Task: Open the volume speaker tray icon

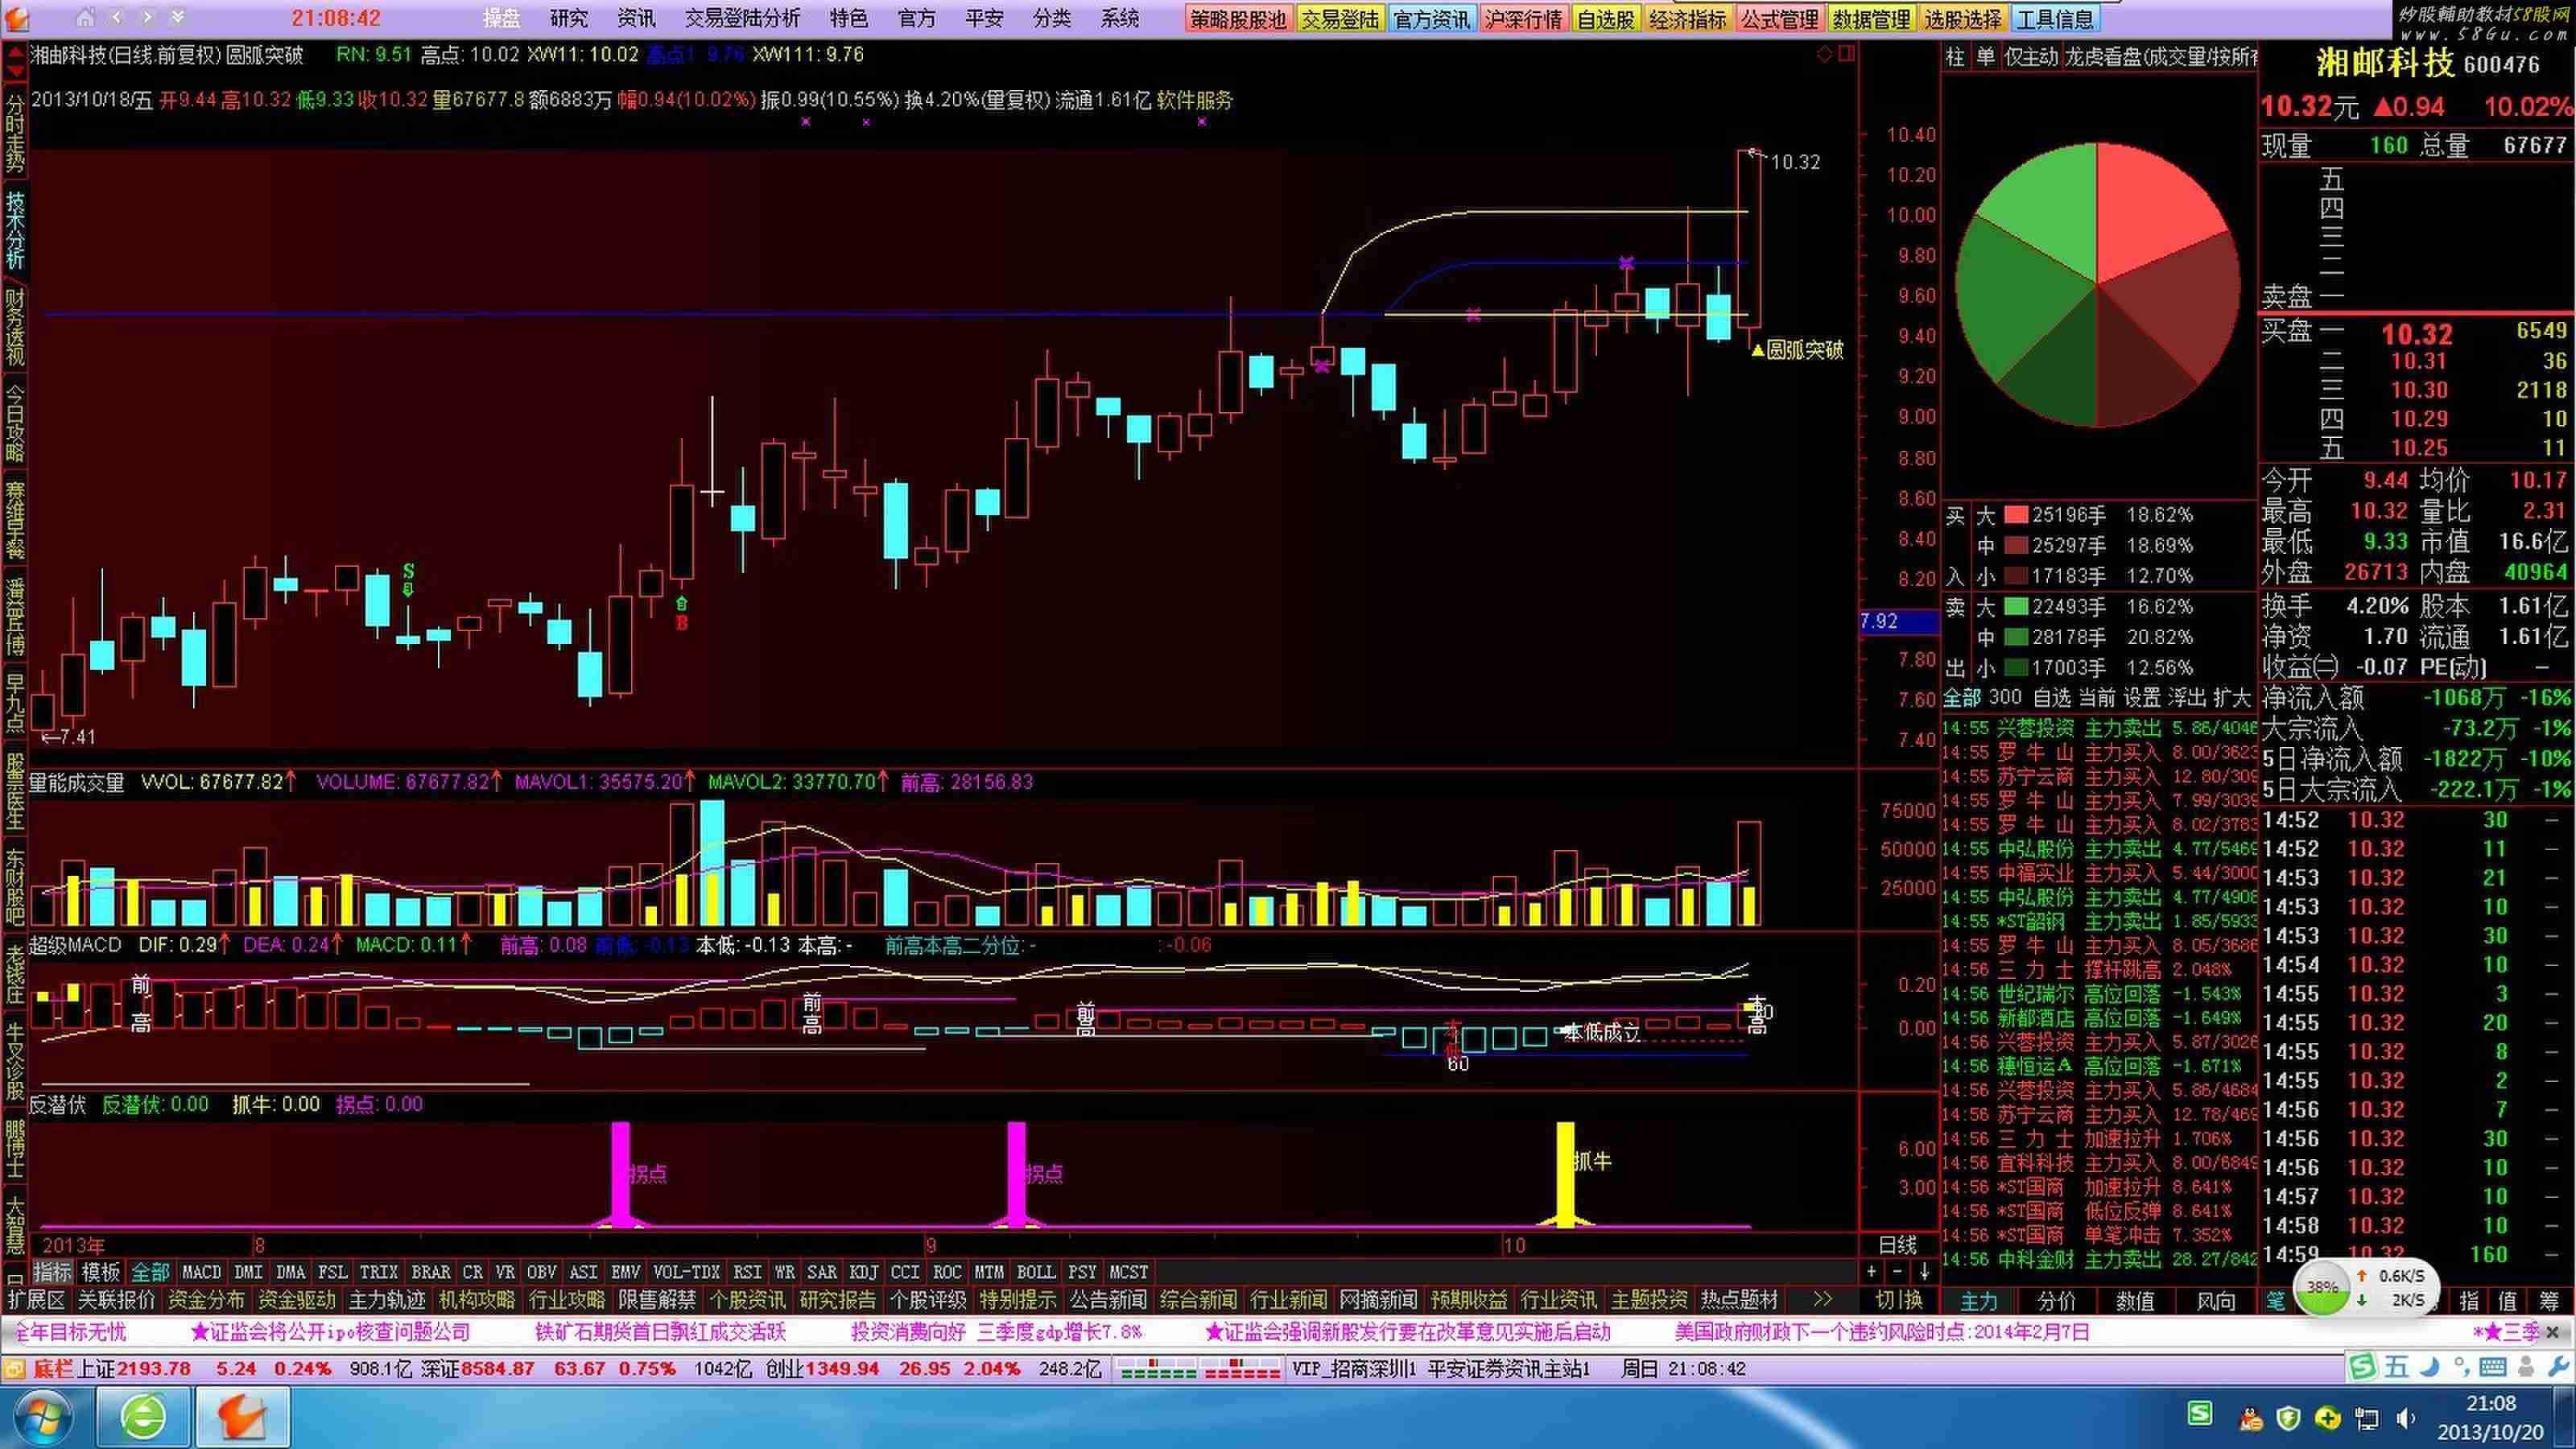Action: click(2406, 1418)
